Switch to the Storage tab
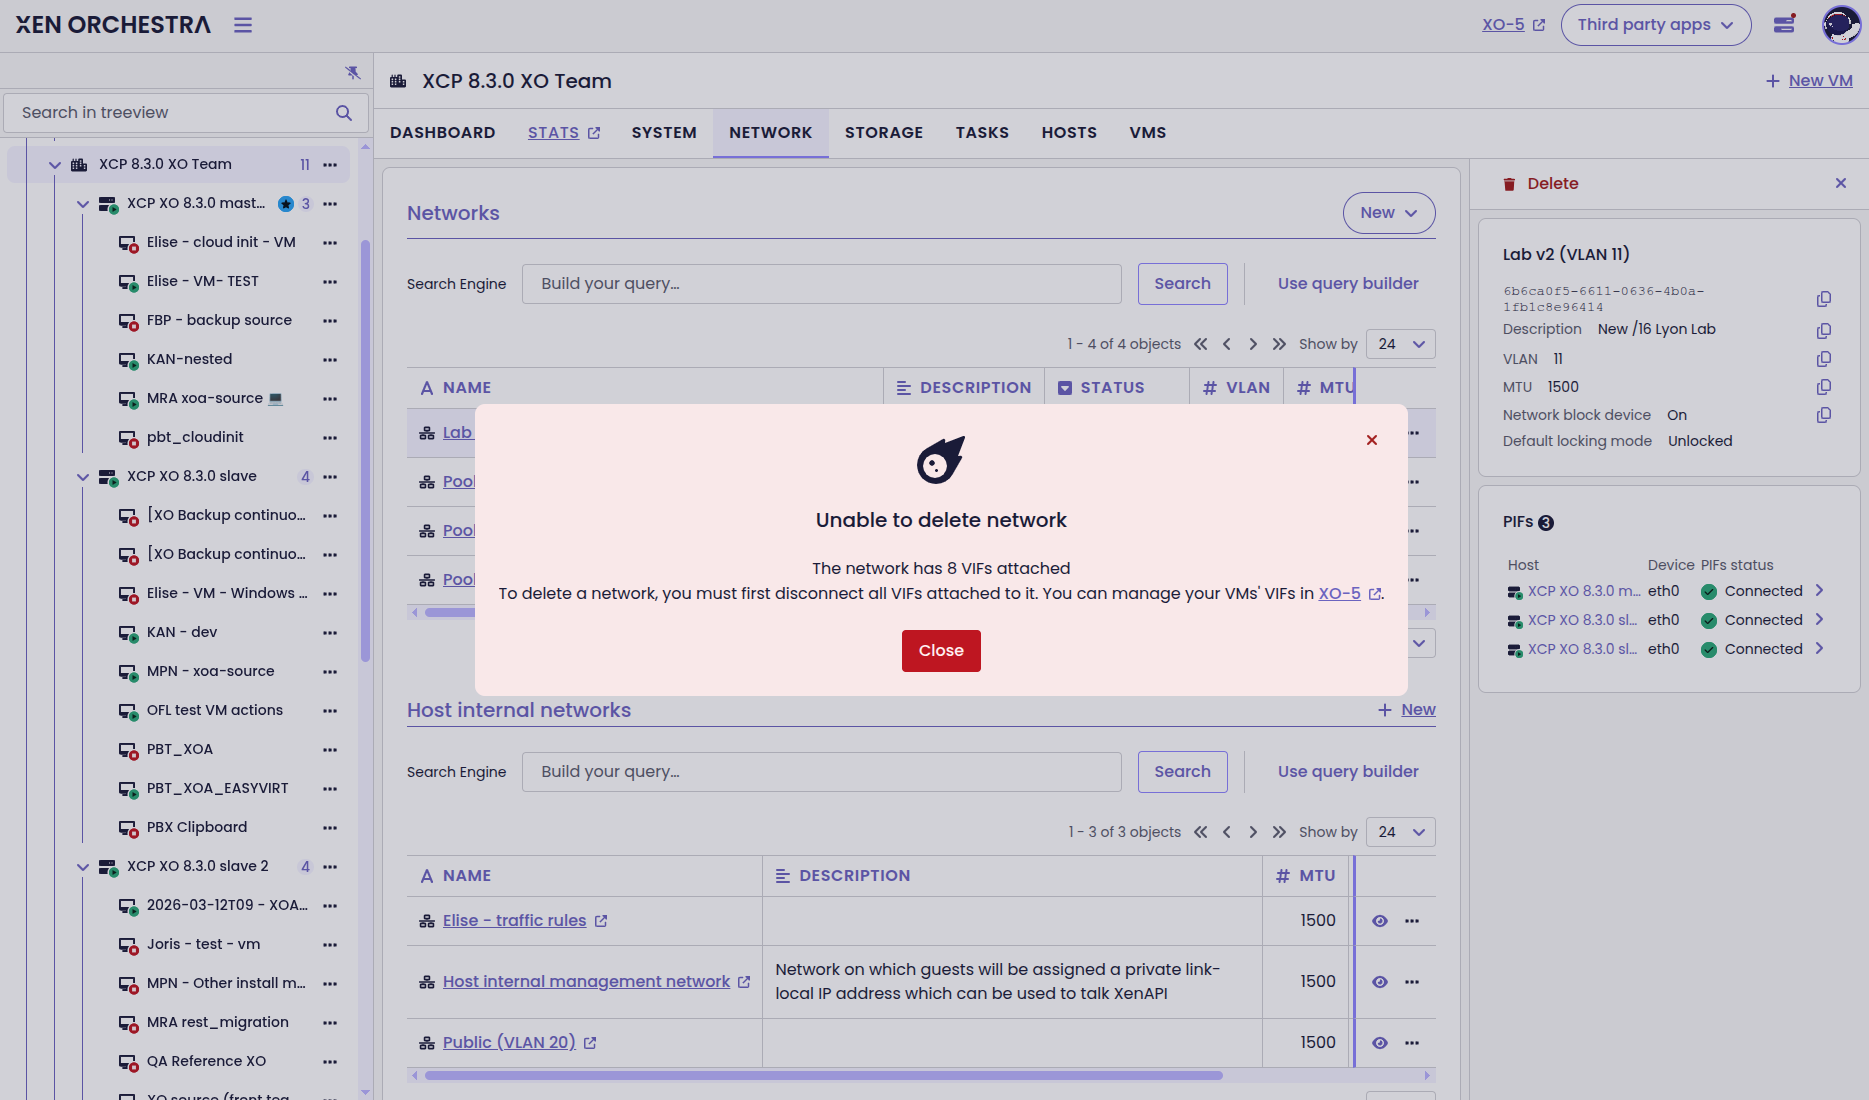Image resolution: width=1869 pixels, height=1100 pixels. [883, 133]
